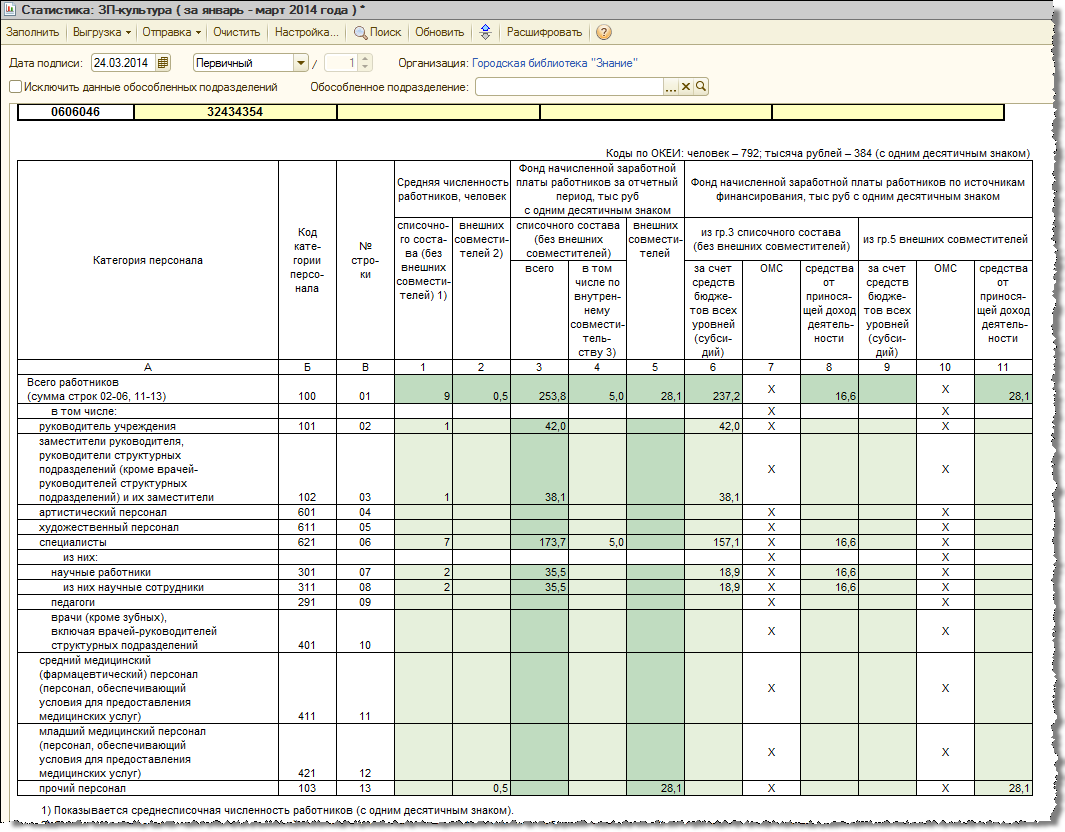Click the correction number stepper arrows
This screenshot has height=832, width=1065.
[365, 63]
